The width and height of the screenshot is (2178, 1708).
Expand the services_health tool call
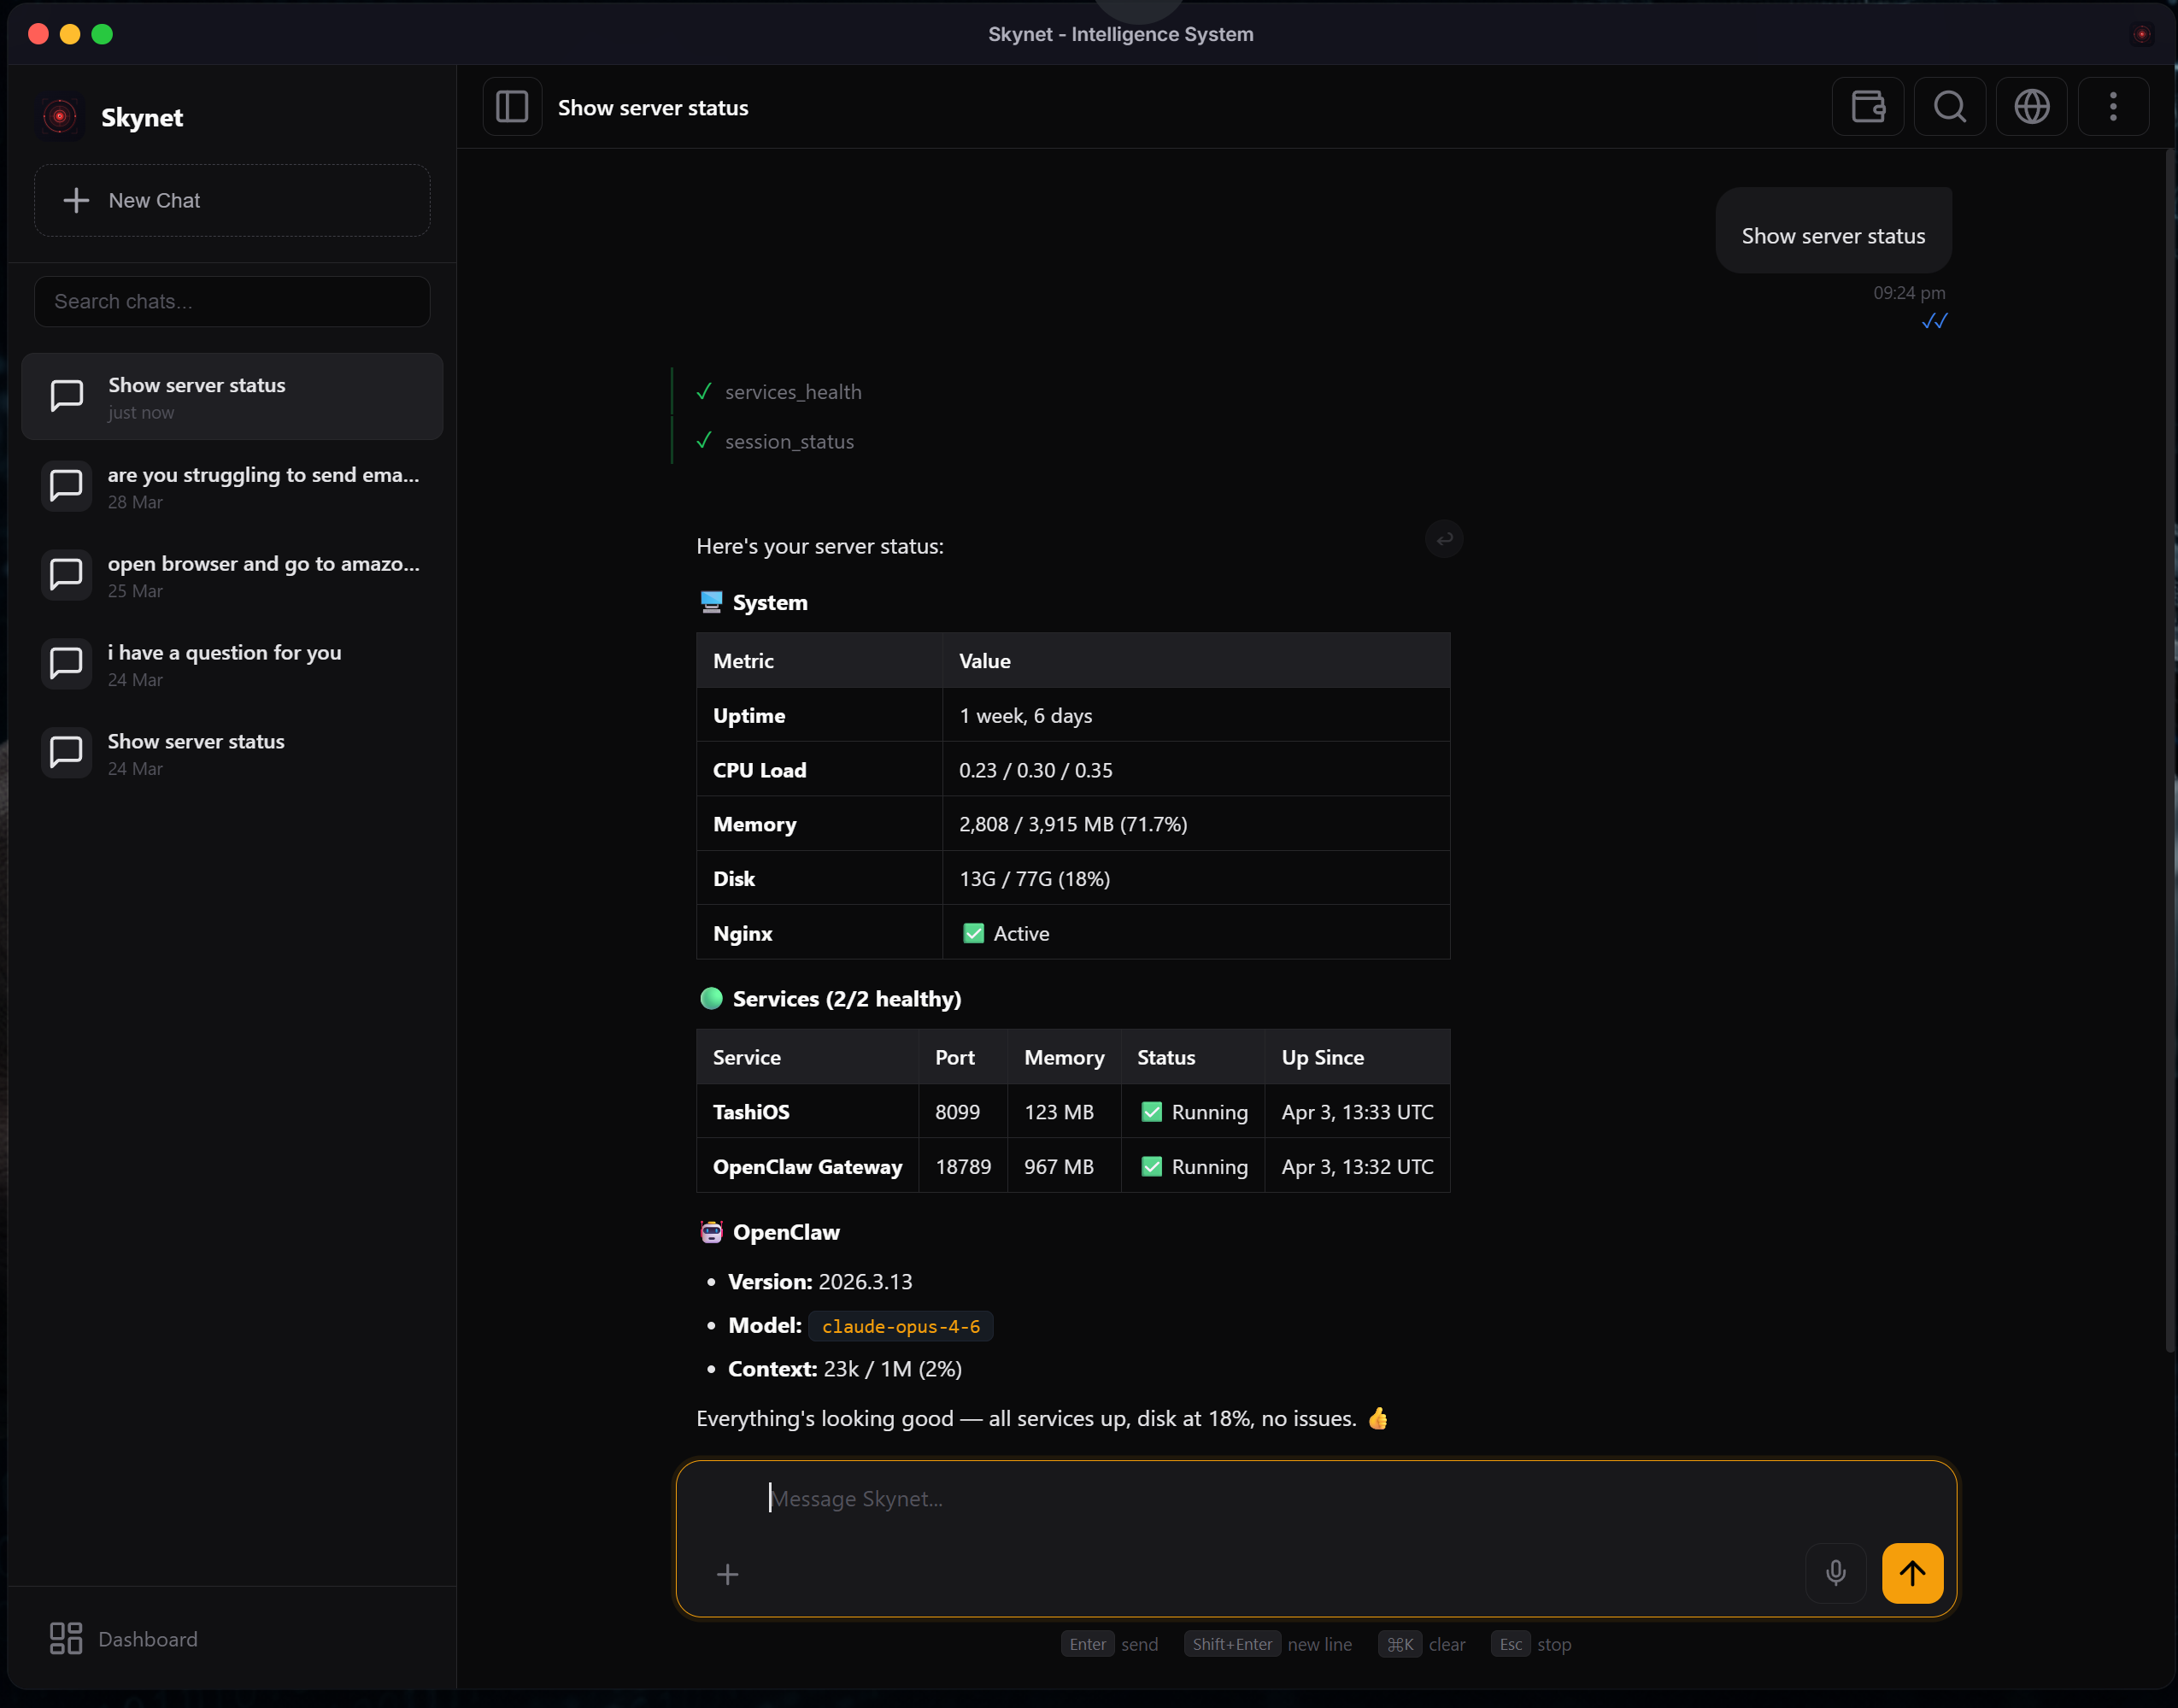(x=792, y=392)
